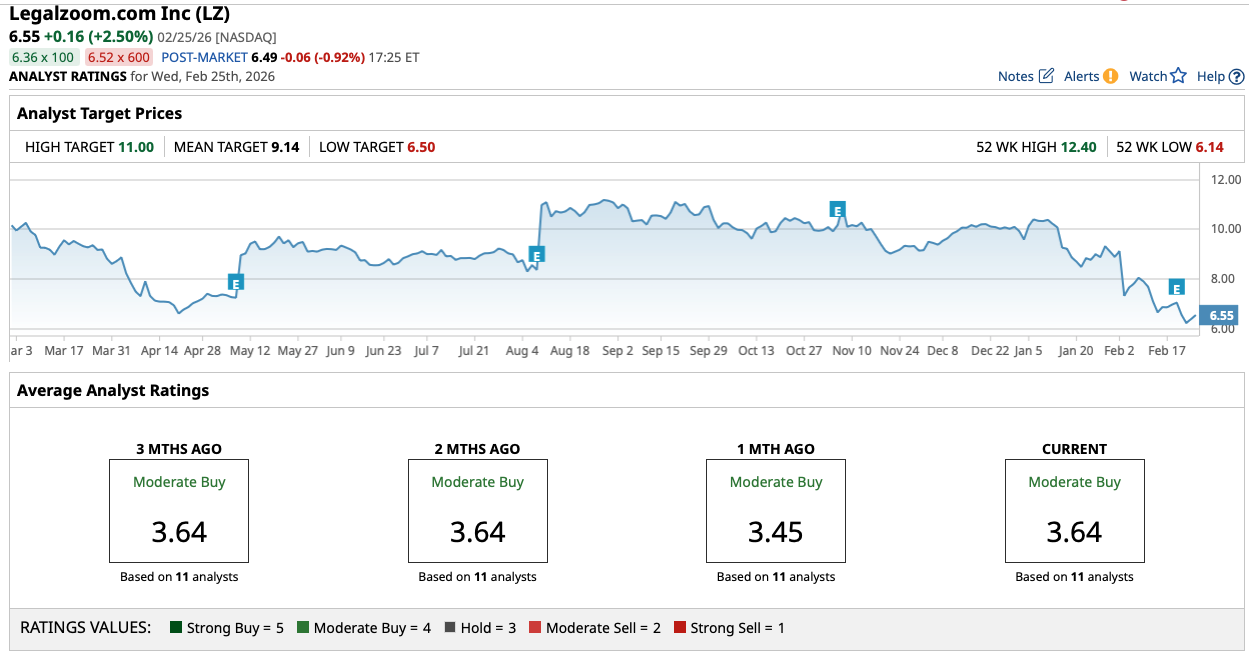The height and width of the screenshot is (656, 1249).
Task: Click the Notes pencil icon
Action: [1046, 76]
